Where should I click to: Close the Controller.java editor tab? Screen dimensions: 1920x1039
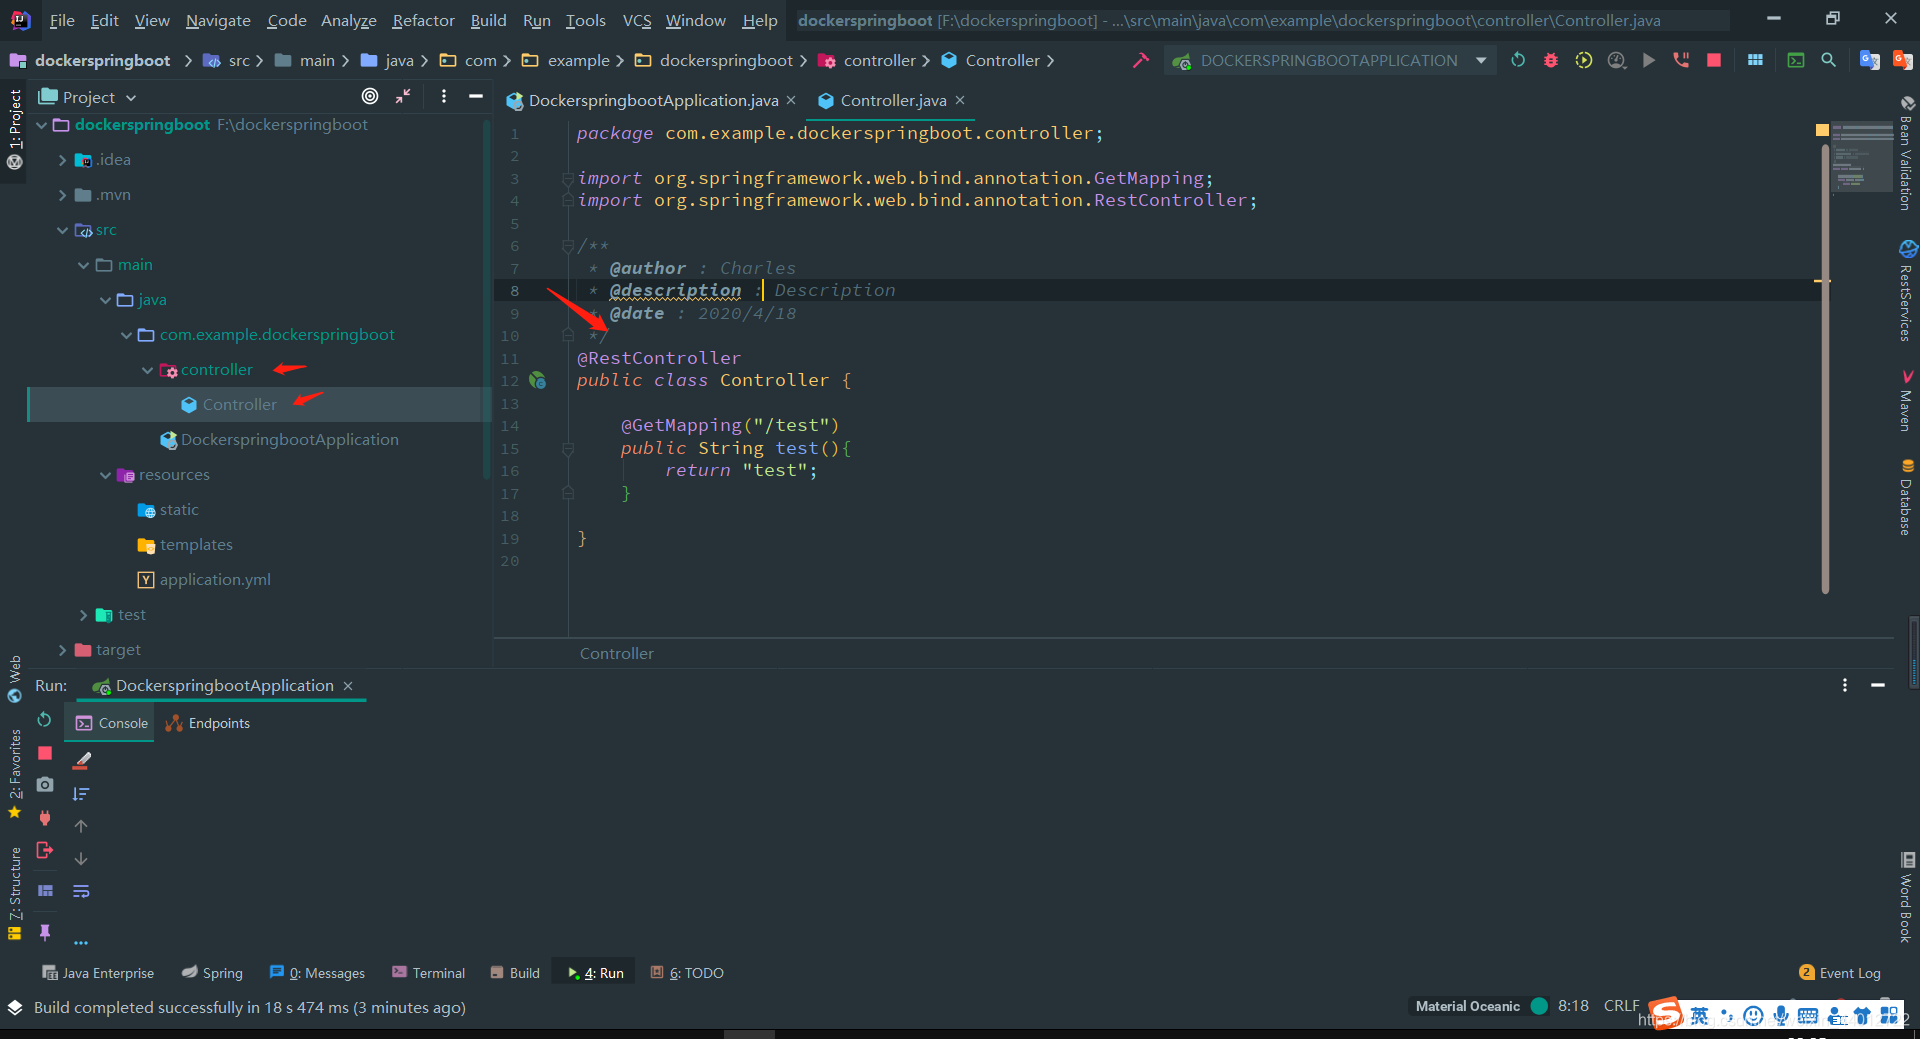pos(960,100)
